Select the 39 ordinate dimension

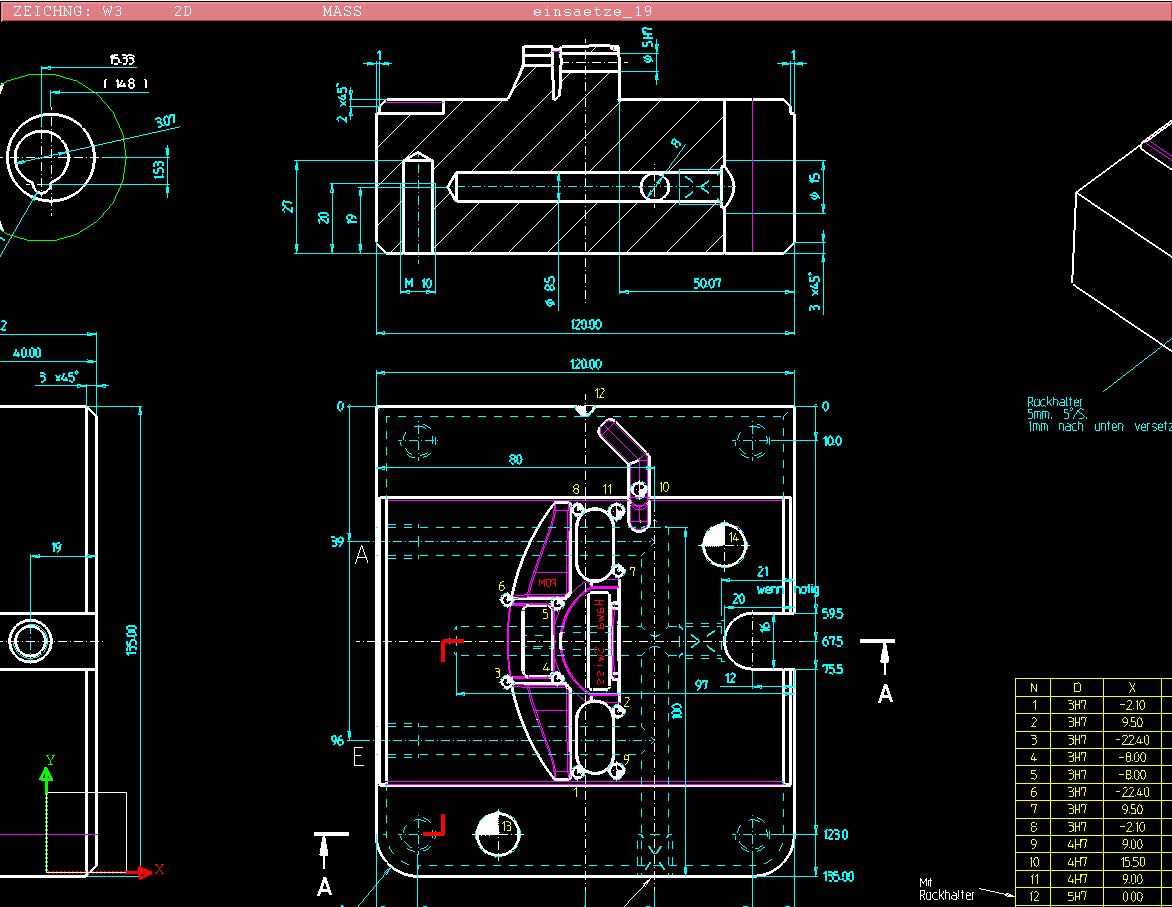[338, 541]
